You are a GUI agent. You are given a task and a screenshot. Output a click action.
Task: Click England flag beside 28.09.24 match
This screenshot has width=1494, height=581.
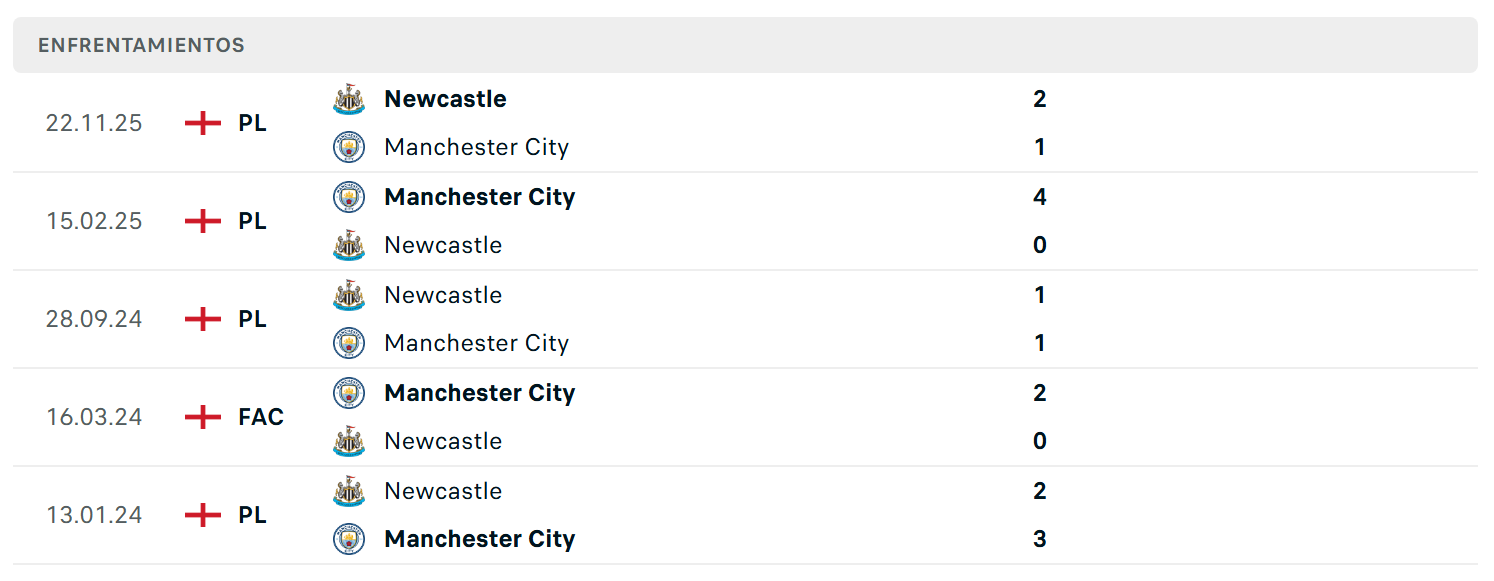click(x=203, y=319)
